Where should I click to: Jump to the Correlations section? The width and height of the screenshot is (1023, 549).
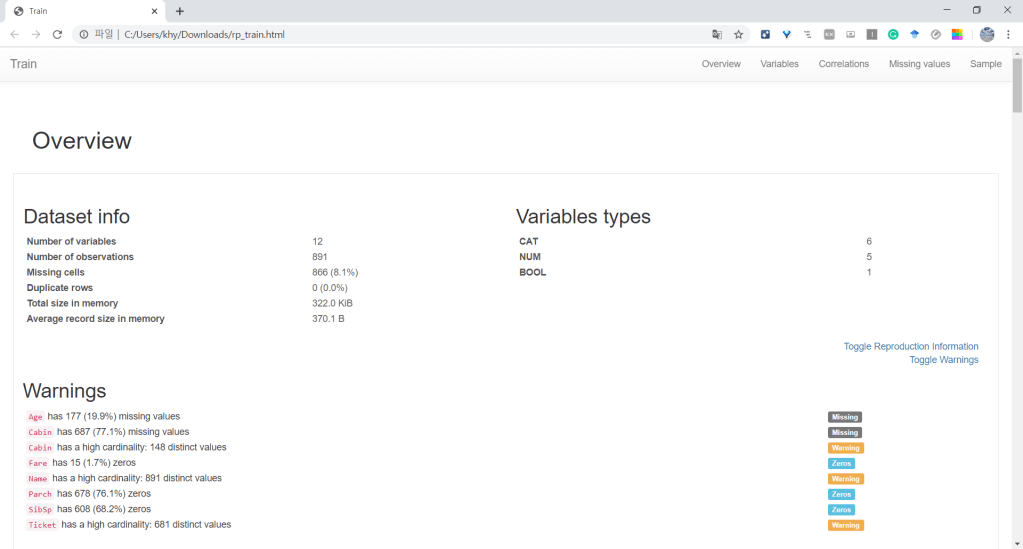click(x=843, y=64)
